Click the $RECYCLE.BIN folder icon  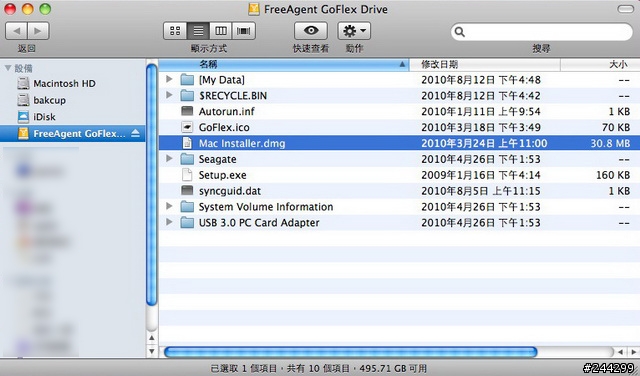coord(187,96)
